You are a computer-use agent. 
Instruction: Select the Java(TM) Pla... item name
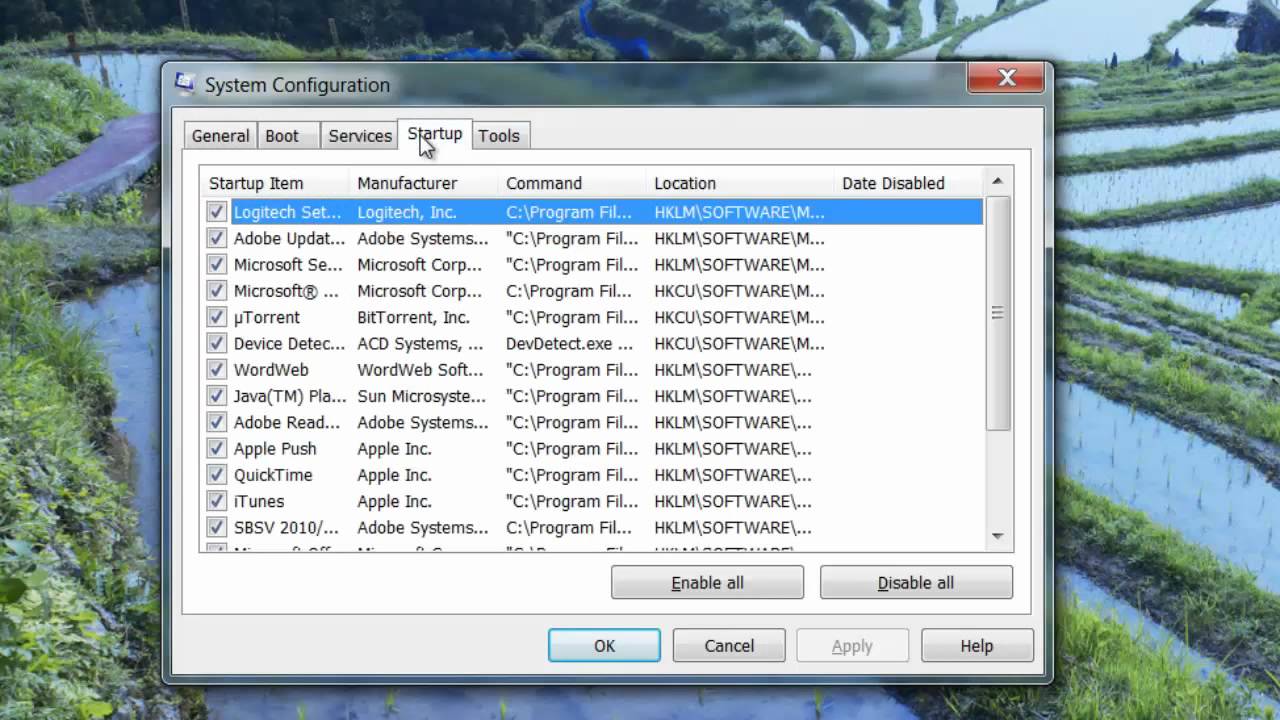[x=290, y=396]
